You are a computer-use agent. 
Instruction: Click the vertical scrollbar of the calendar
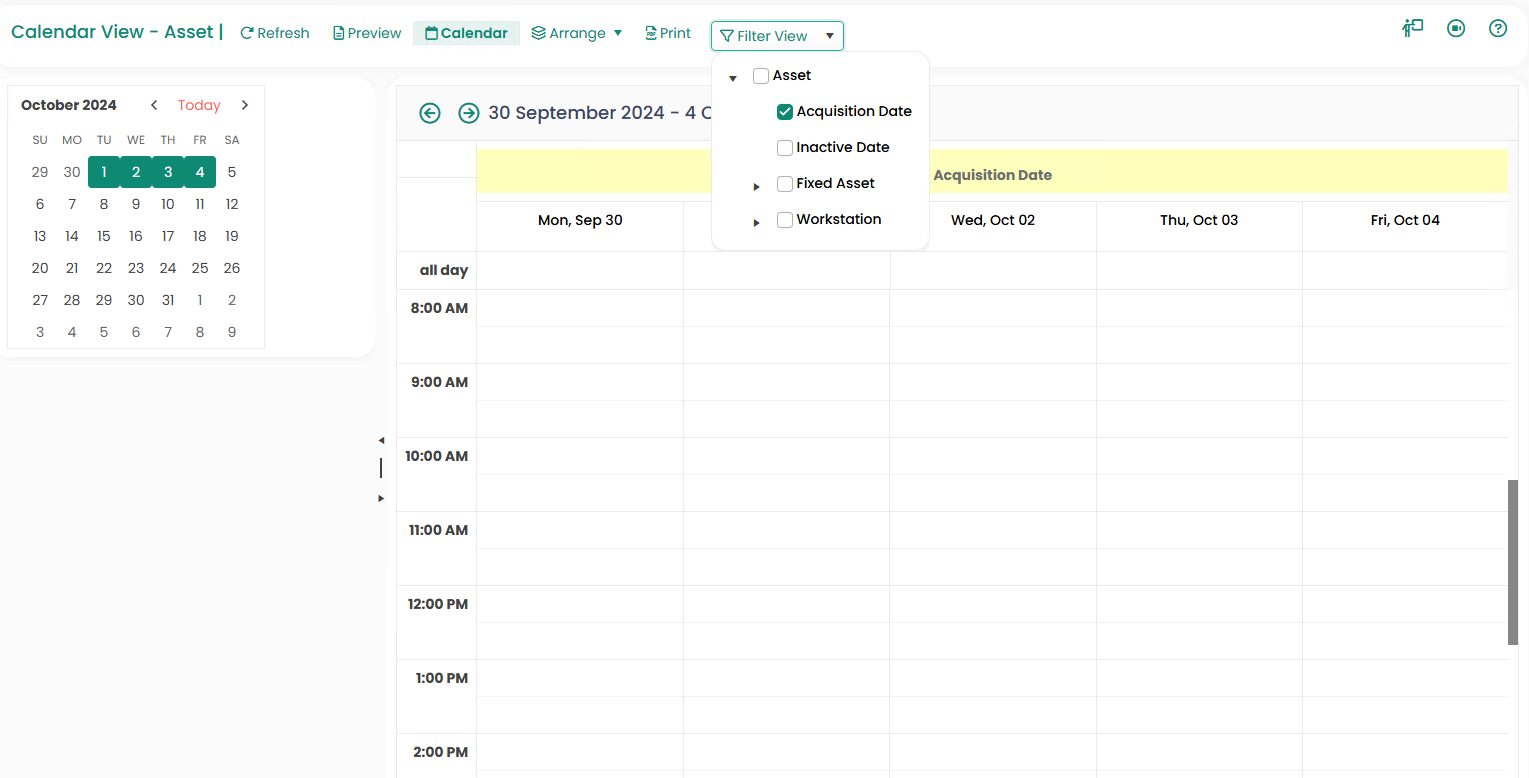1513,562
